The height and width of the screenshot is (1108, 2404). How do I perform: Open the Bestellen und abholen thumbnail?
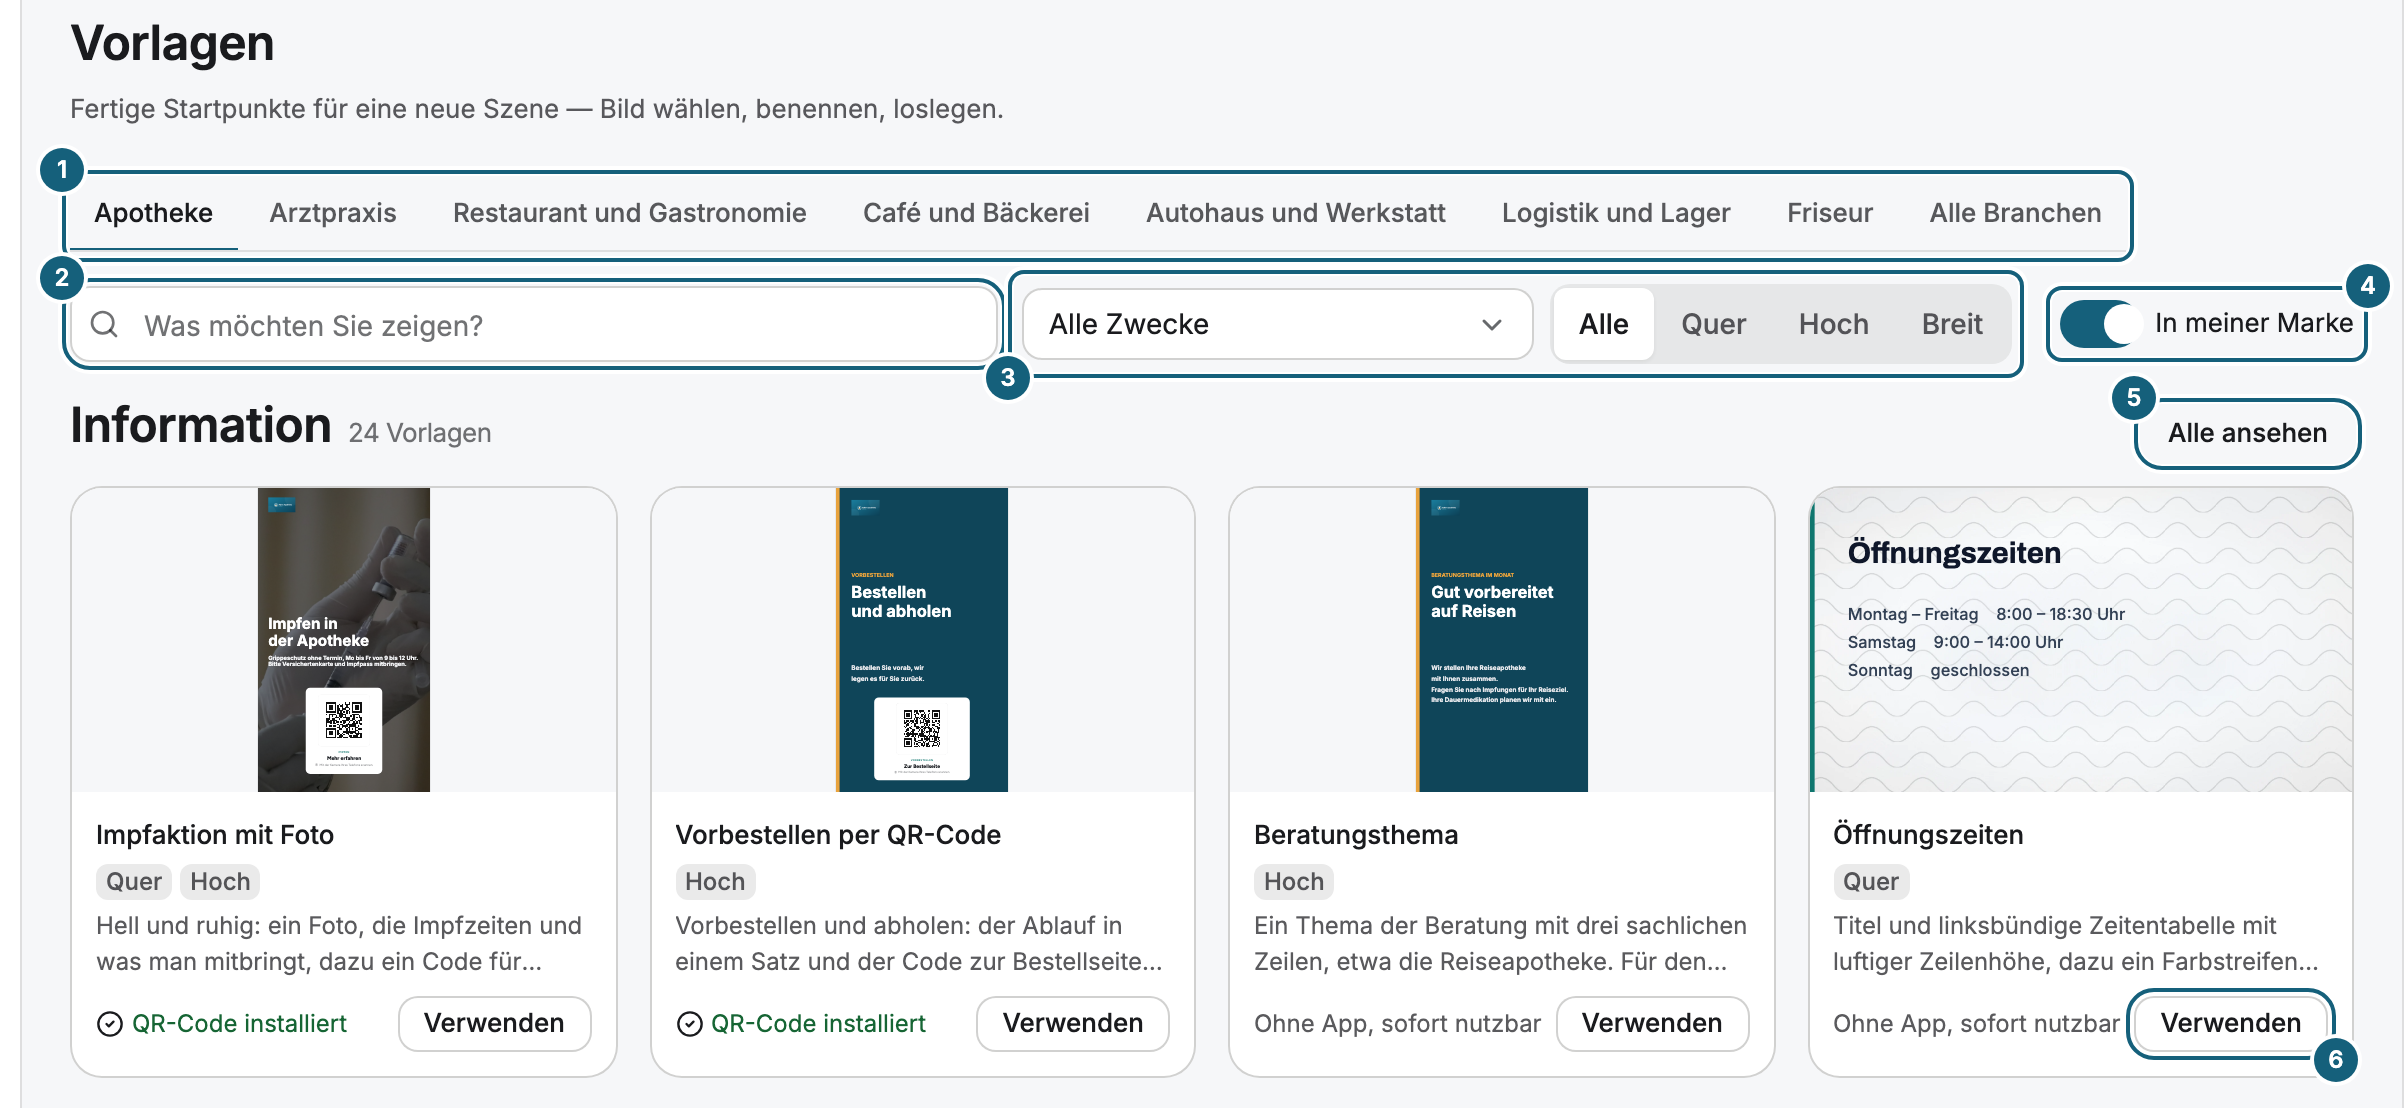[922, 640]
